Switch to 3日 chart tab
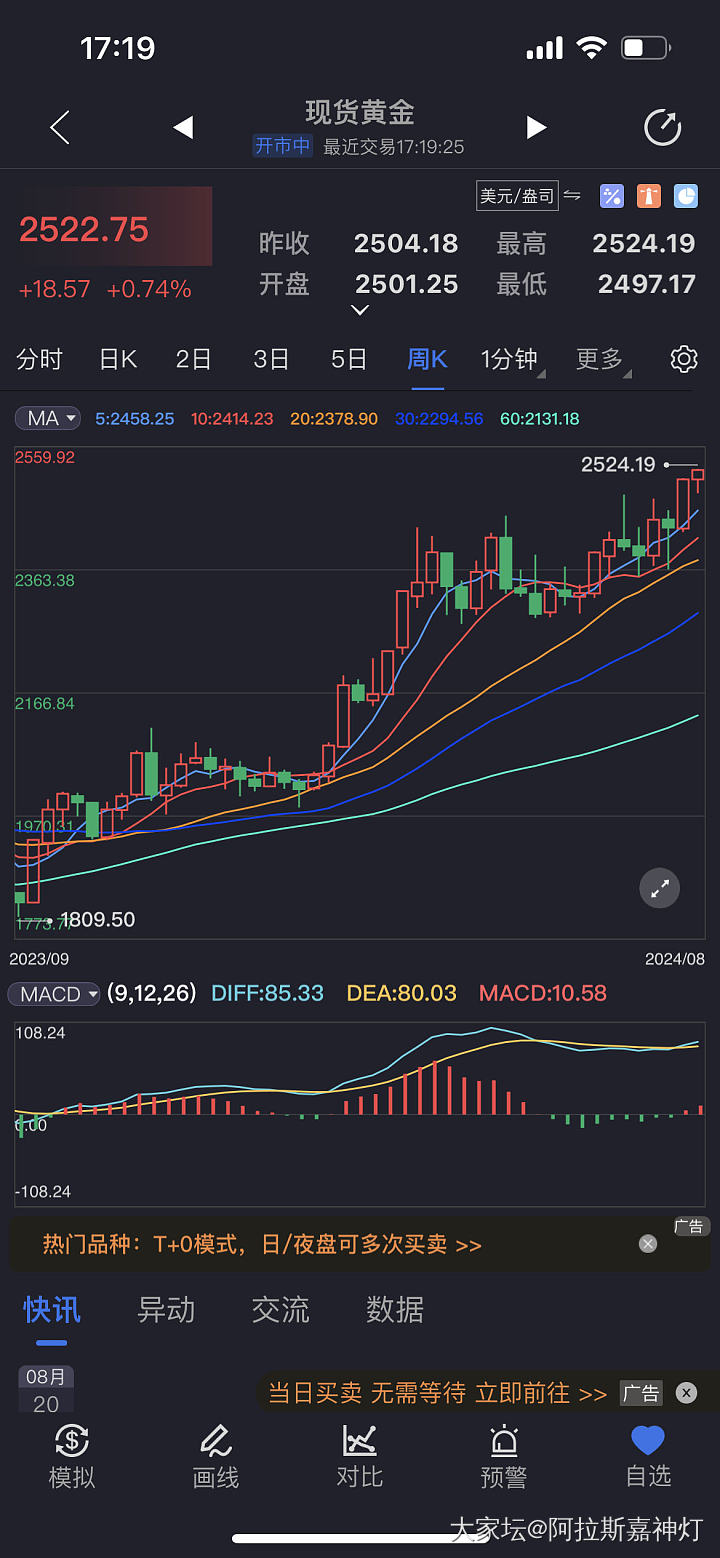This screenshot has width=720, height=1558. 271,359
